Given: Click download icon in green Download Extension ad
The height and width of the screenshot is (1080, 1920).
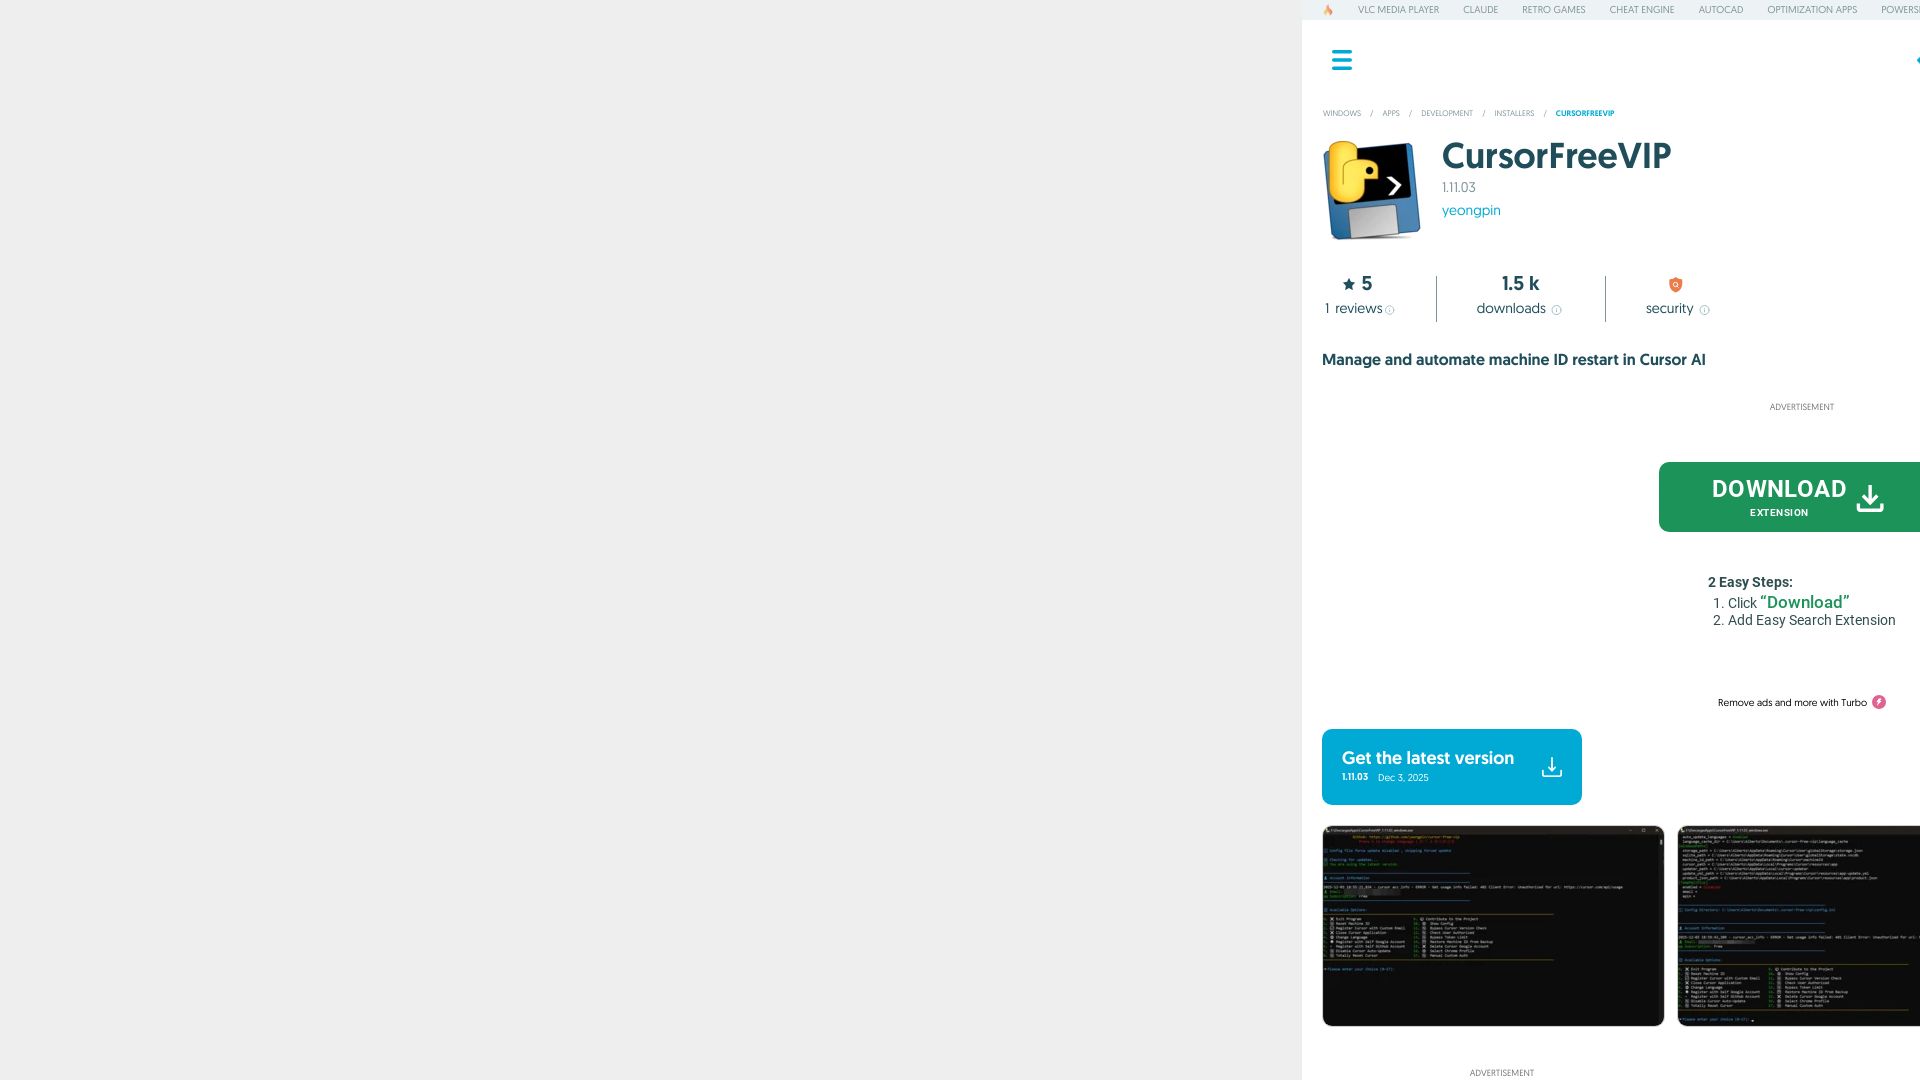Looking at the screenshot, I should tap(1870, 498).
